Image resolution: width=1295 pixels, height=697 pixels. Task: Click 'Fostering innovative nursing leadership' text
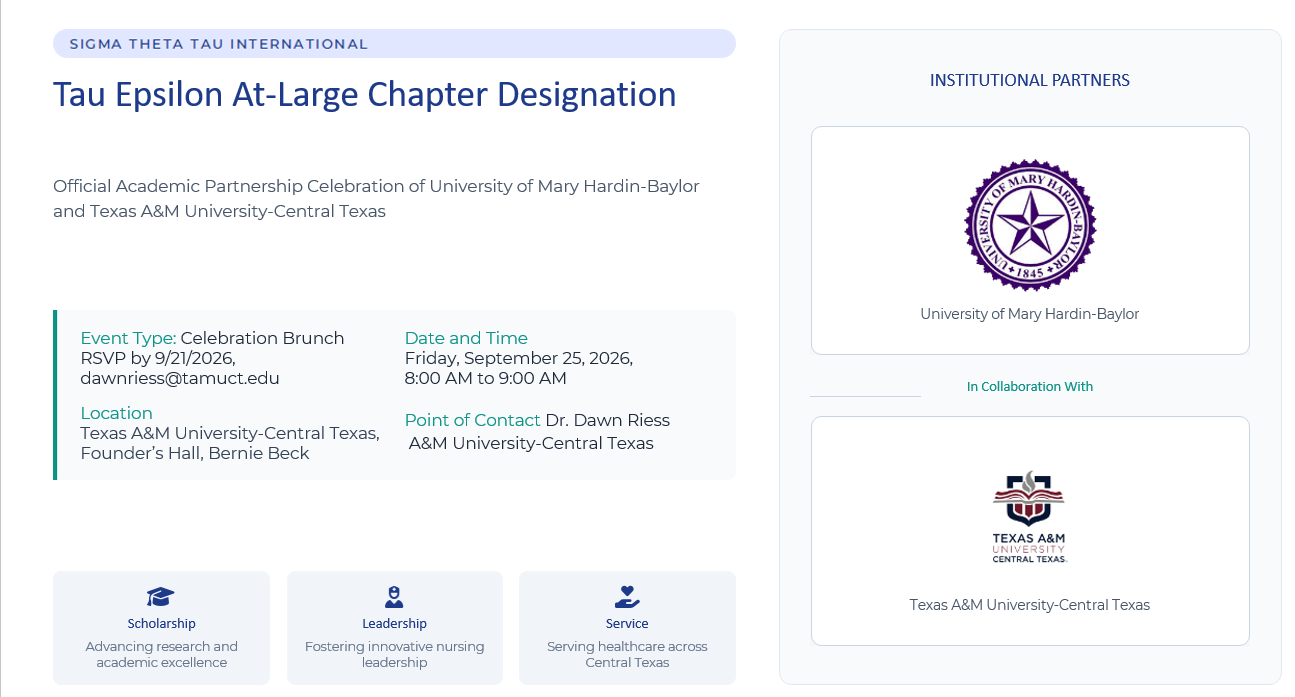394,654
